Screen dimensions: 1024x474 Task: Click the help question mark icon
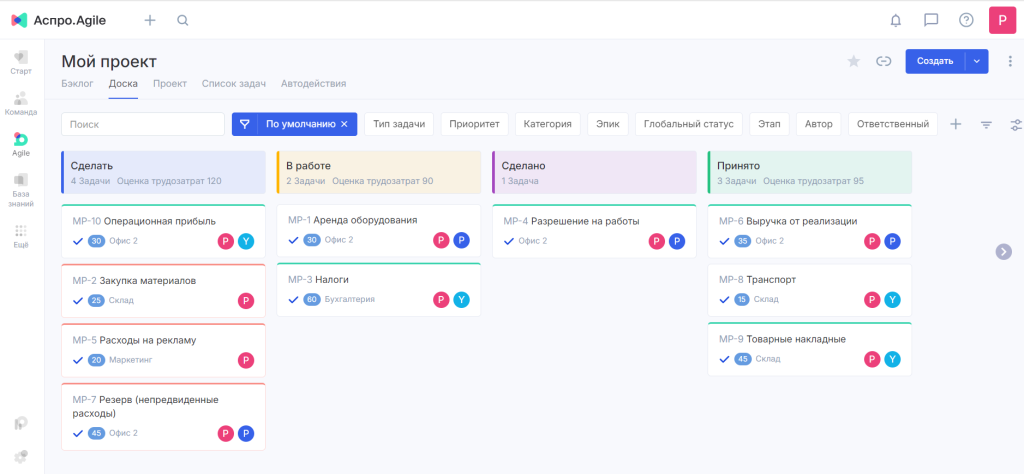pos(966,20)
